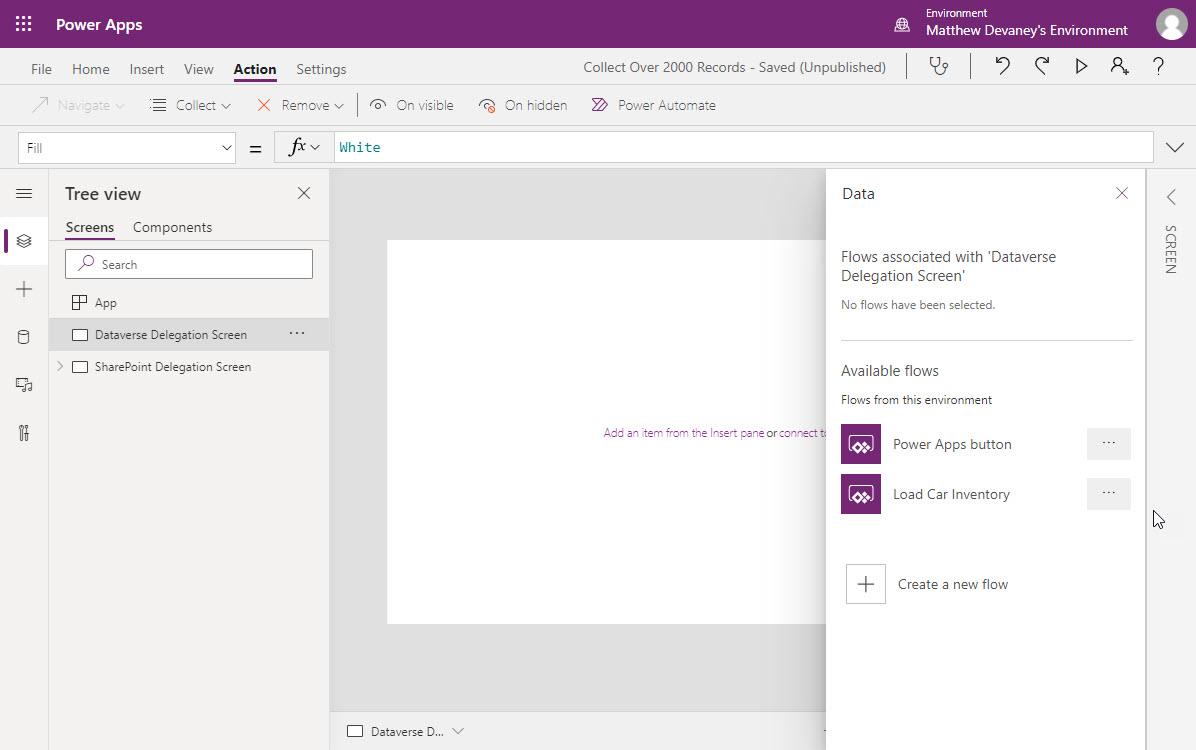Open the Settings menu
The width and height of the screenshot is (1196, 750).
click(x=320, y=69)
